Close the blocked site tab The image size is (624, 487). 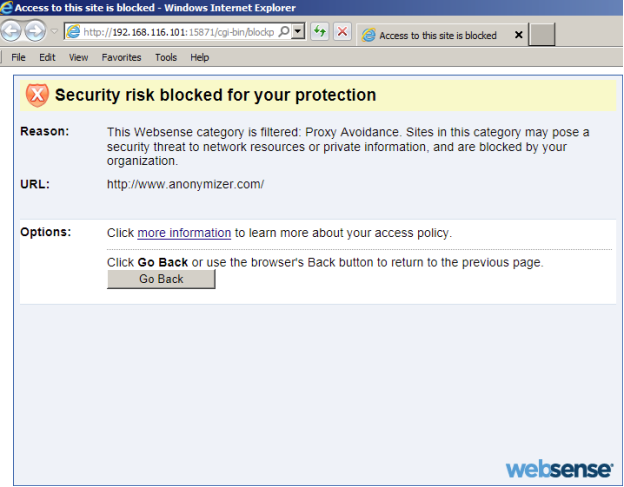(518, 35)
